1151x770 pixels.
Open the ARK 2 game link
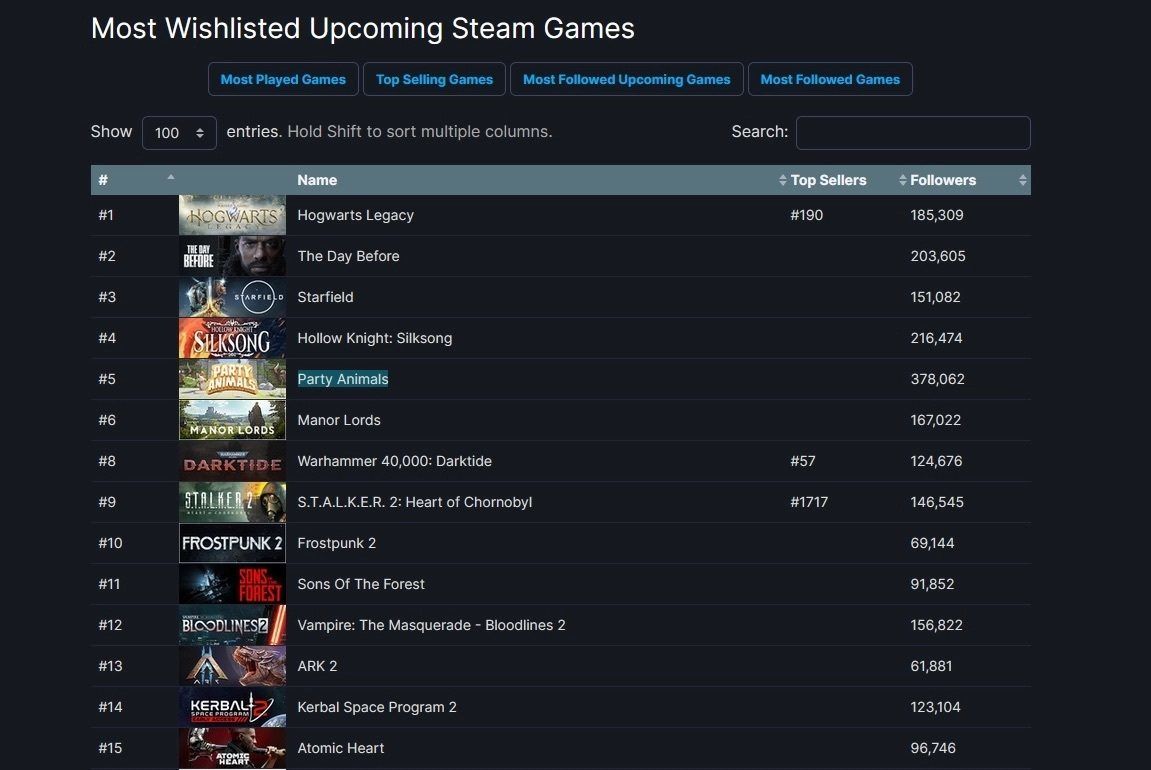coord(317,666)
